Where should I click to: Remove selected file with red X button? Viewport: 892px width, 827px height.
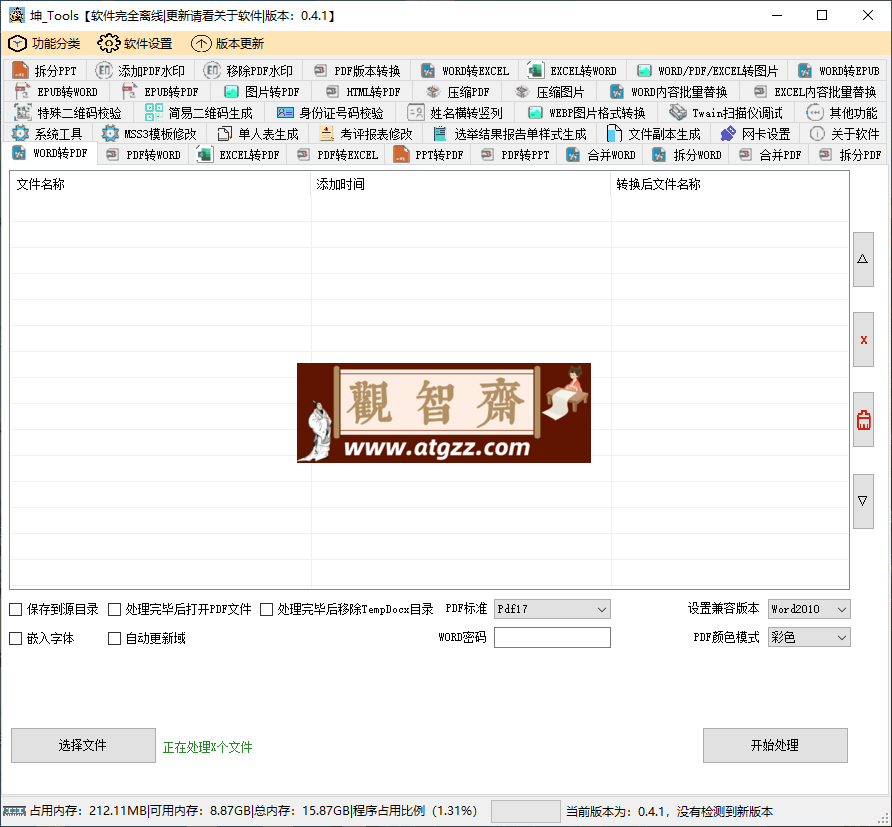tap(863, 340)
